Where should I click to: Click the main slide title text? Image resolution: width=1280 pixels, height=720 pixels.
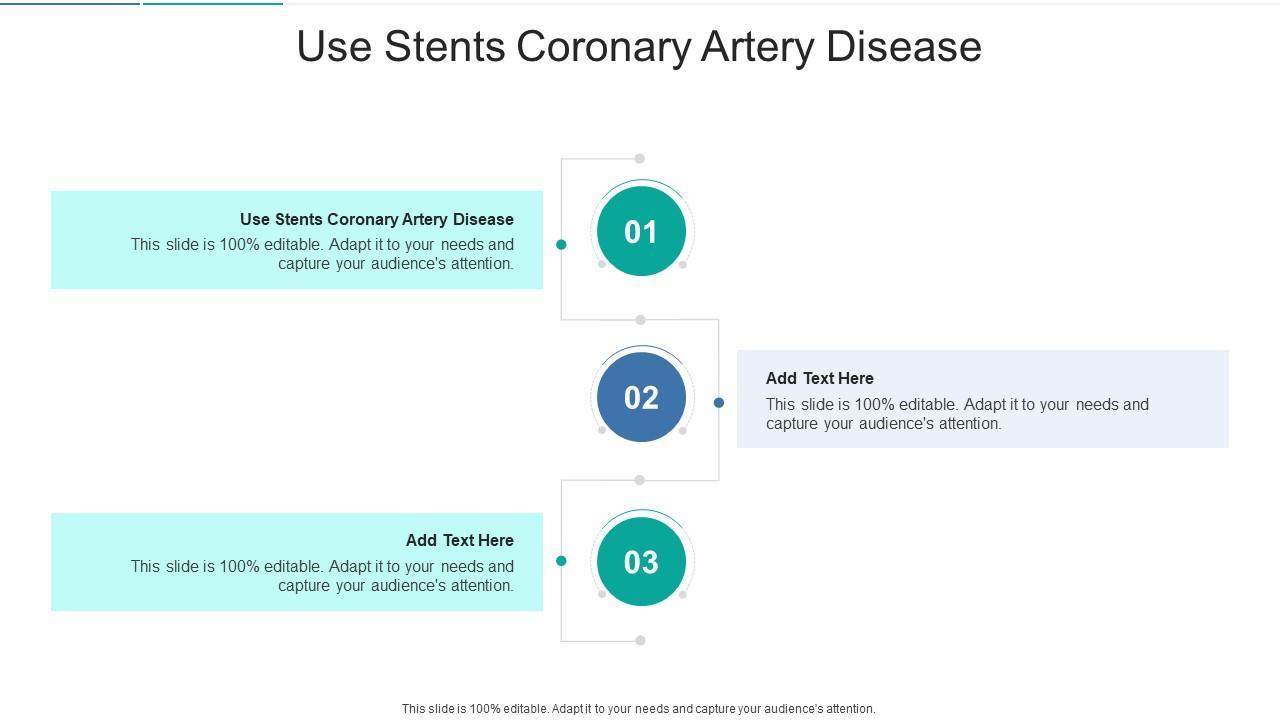[639, 47]
